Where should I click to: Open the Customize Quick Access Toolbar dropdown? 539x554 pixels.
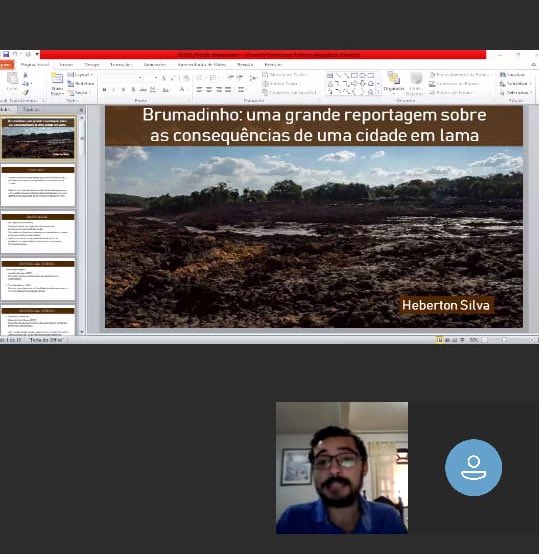pyautogui.click(x=37, y=54)
